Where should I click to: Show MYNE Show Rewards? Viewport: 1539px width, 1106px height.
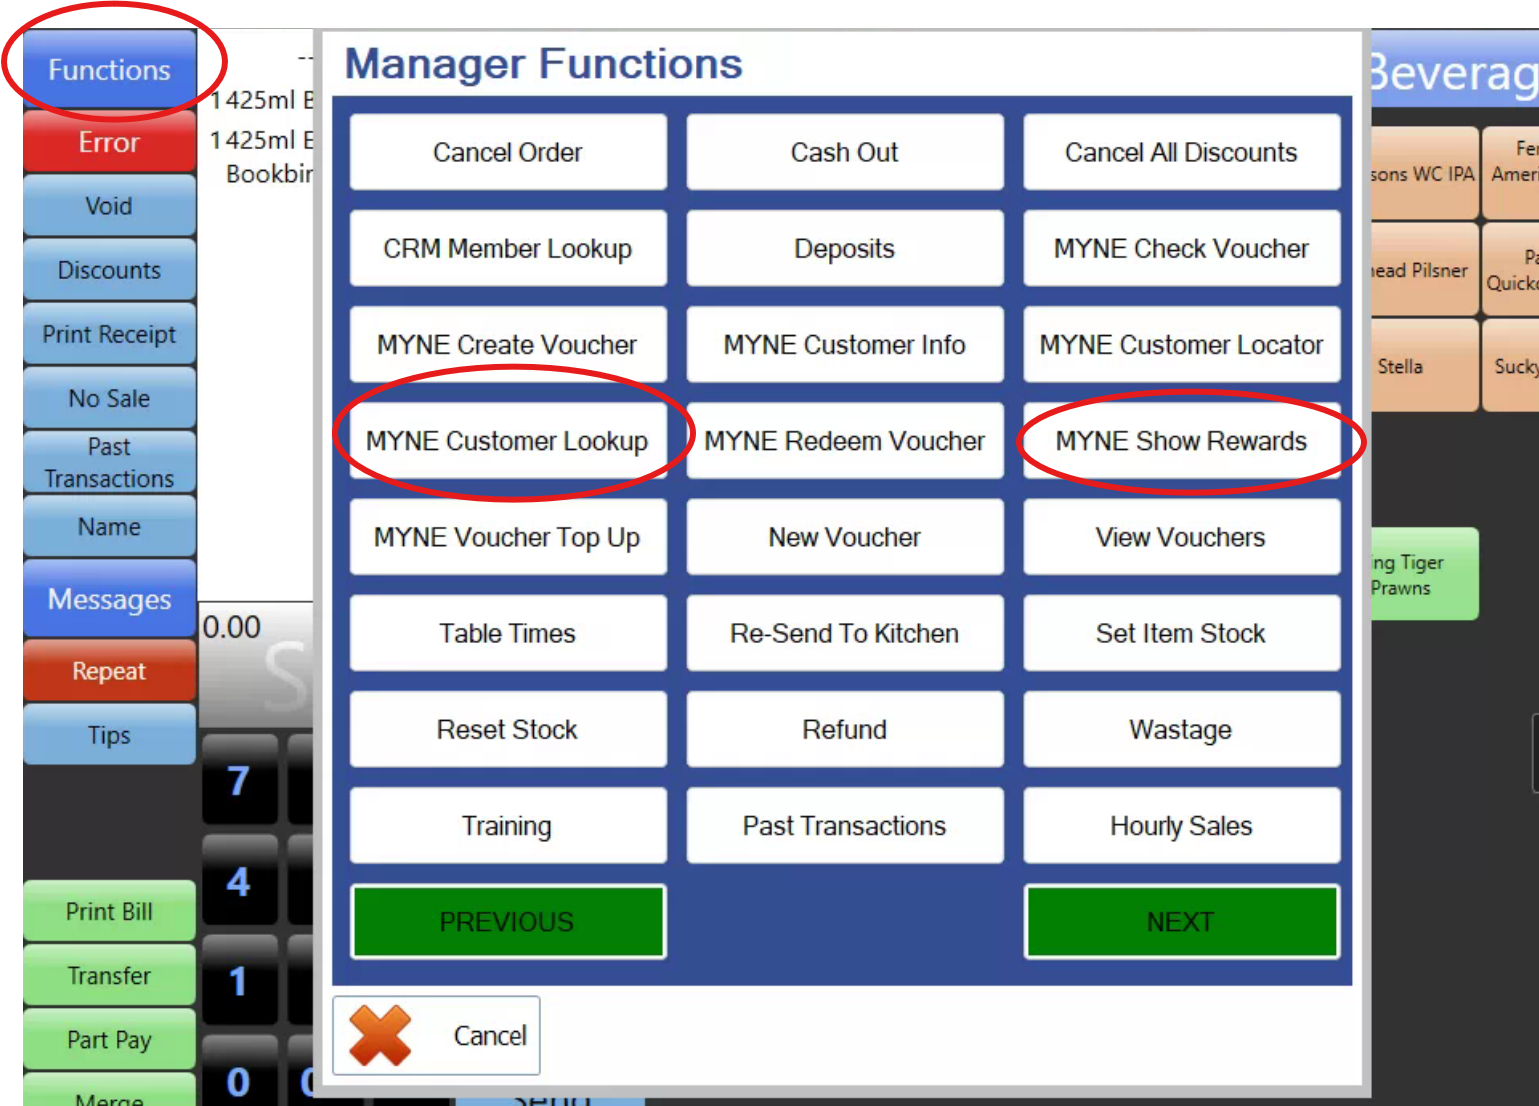(1181, 441)
